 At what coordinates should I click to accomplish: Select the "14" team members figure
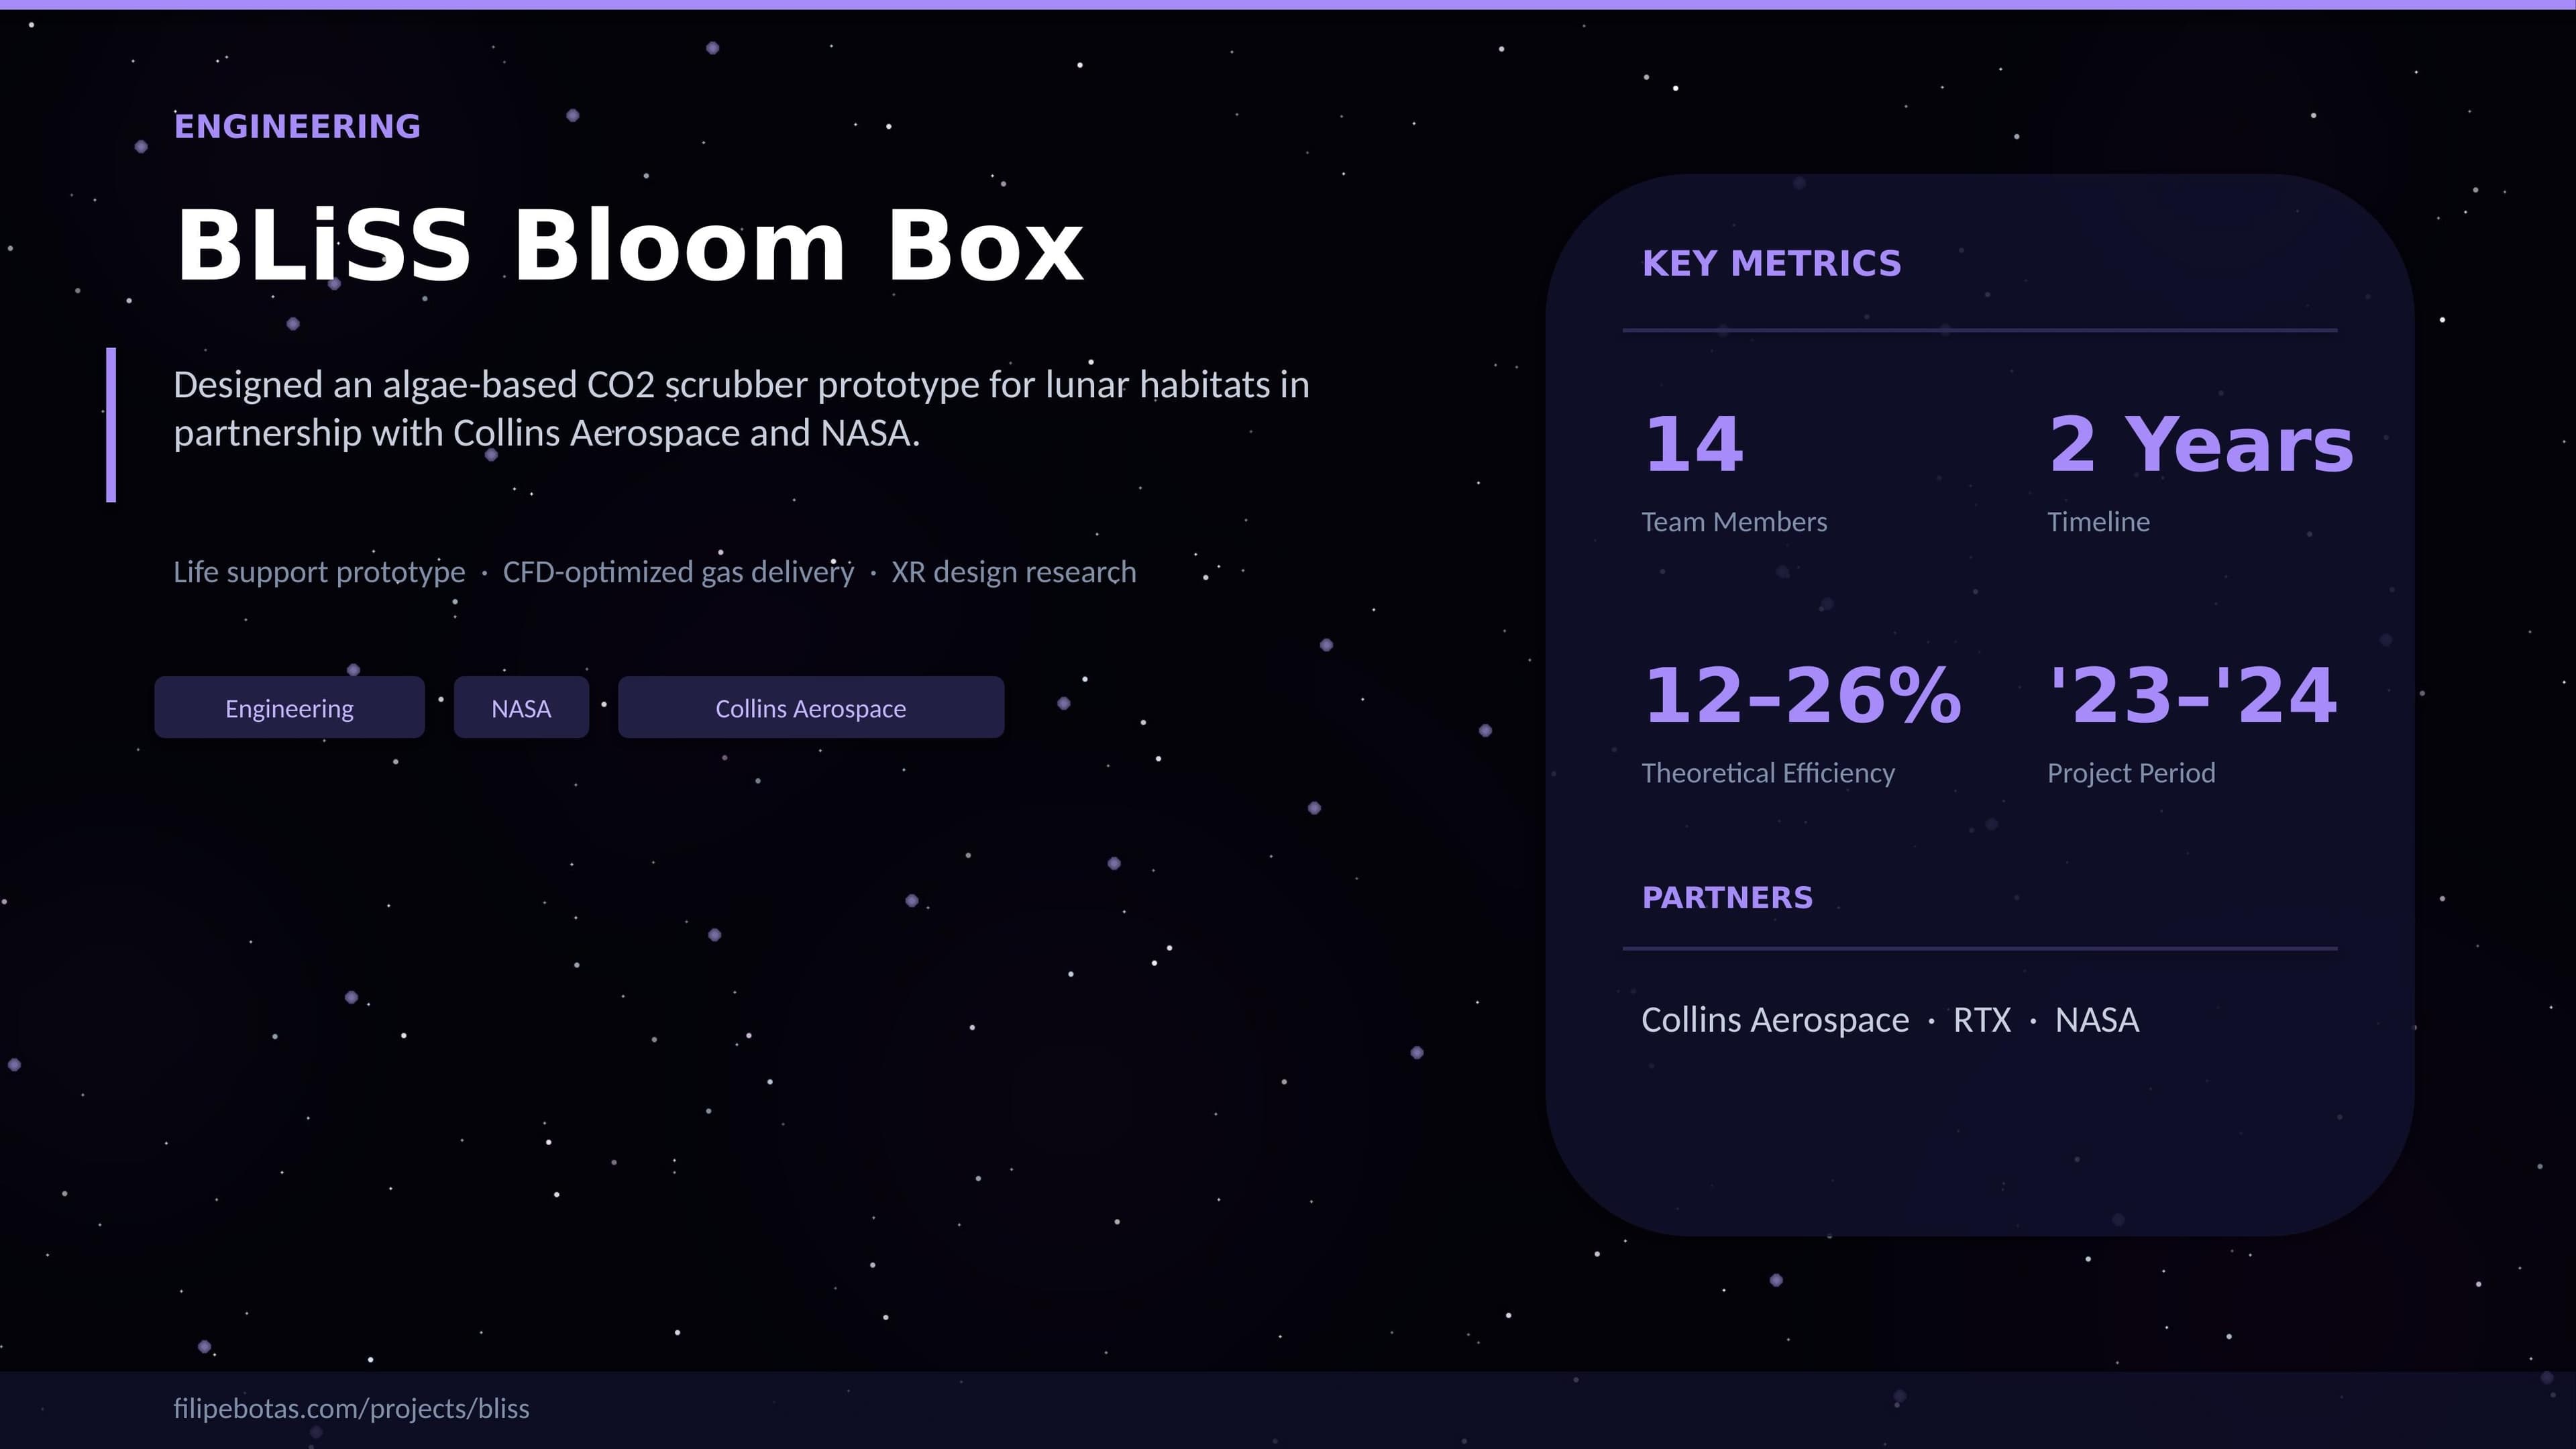pyautogui.click(x=1694, y=445)
